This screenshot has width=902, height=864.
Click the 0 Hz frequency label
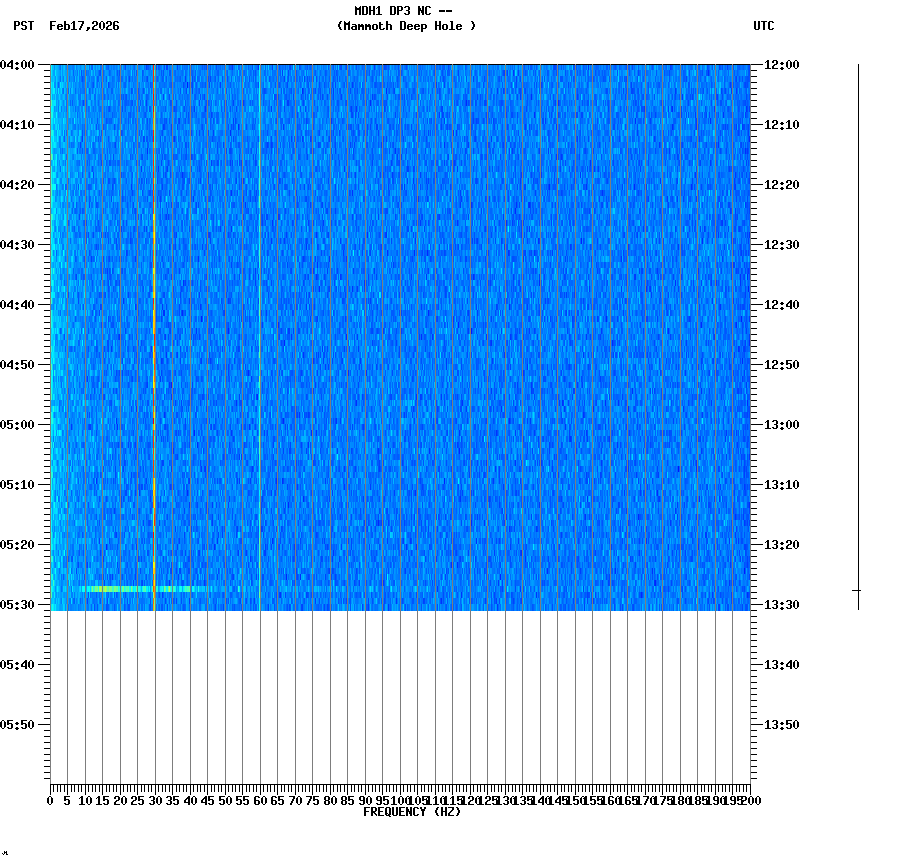[47, 800]
